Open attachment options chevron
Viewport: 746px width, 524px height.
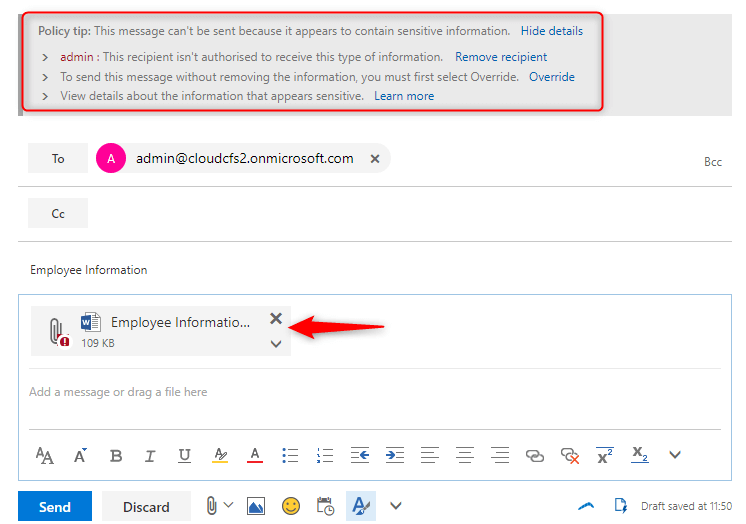pyautogui.click(x=276, y=344)
